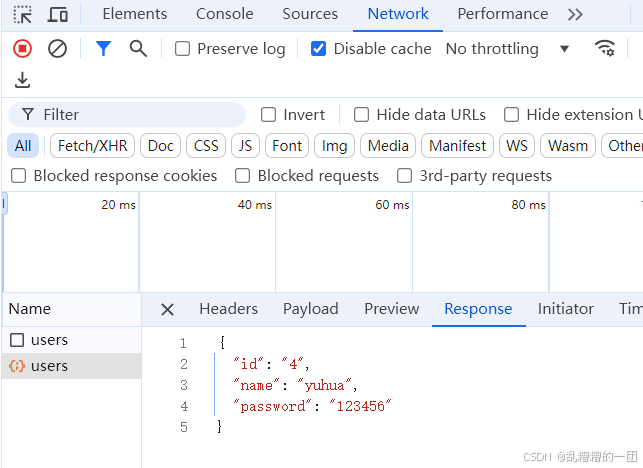Screen dimensions: 643x468
Task: Filter requests by All types
Action: coord(23,146)
